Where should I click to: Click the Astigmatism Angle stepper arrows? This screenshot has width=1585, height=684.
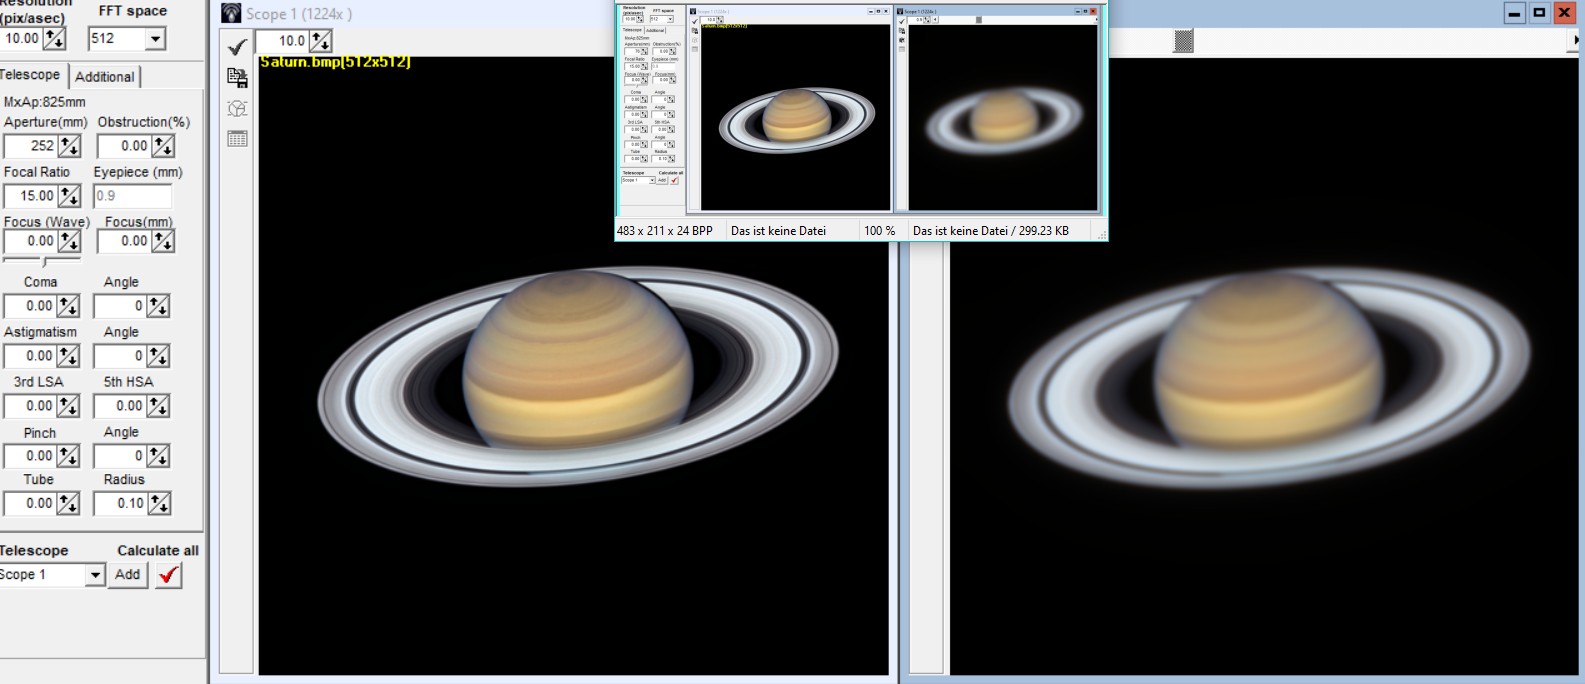(x=158, y=356)
